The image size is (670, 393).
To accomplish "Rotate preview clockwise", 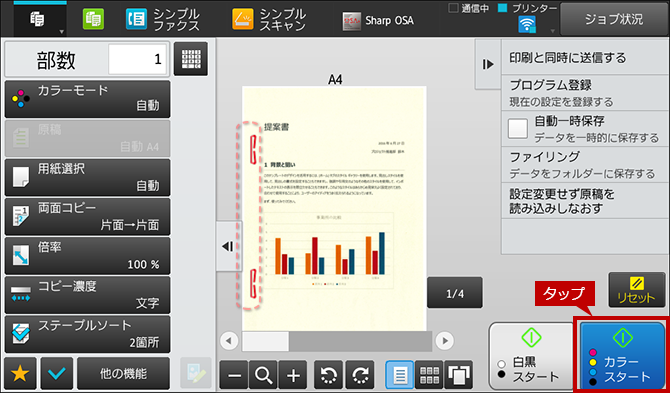I will (x=360, y=375).
